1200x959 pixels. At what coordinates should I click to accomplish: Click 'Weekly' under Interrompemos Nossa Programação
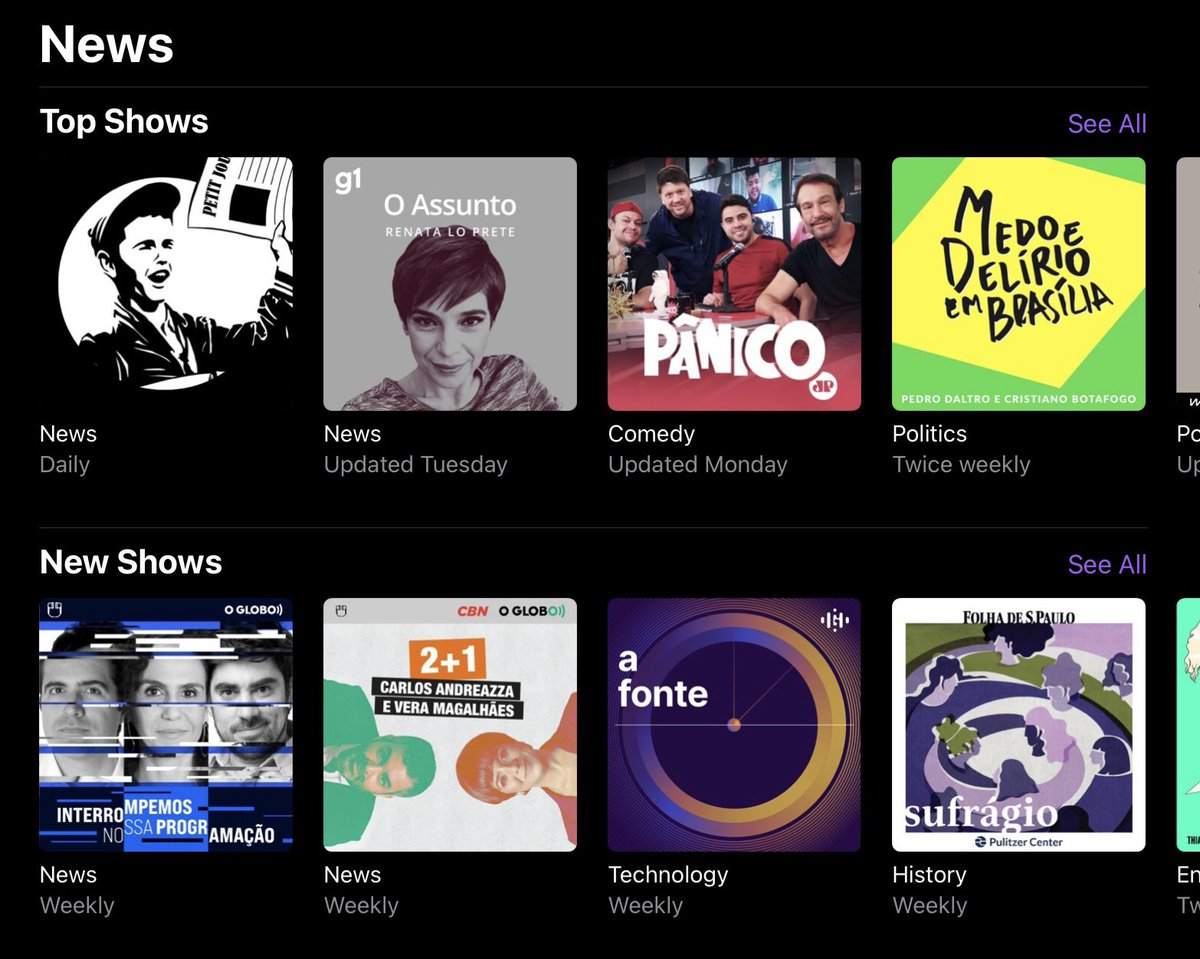[77, 906]
